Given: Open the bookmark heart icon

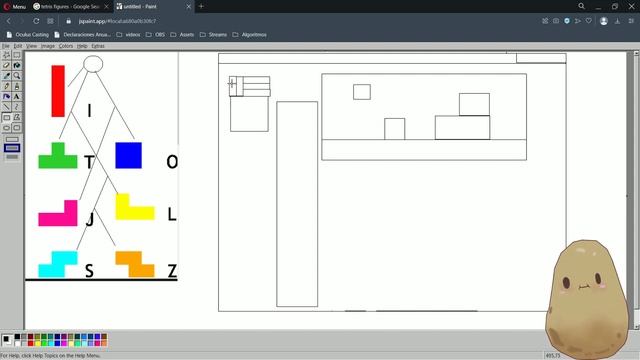Looking at the screenshot, I should pyautogui.click(x=589, y=21).
